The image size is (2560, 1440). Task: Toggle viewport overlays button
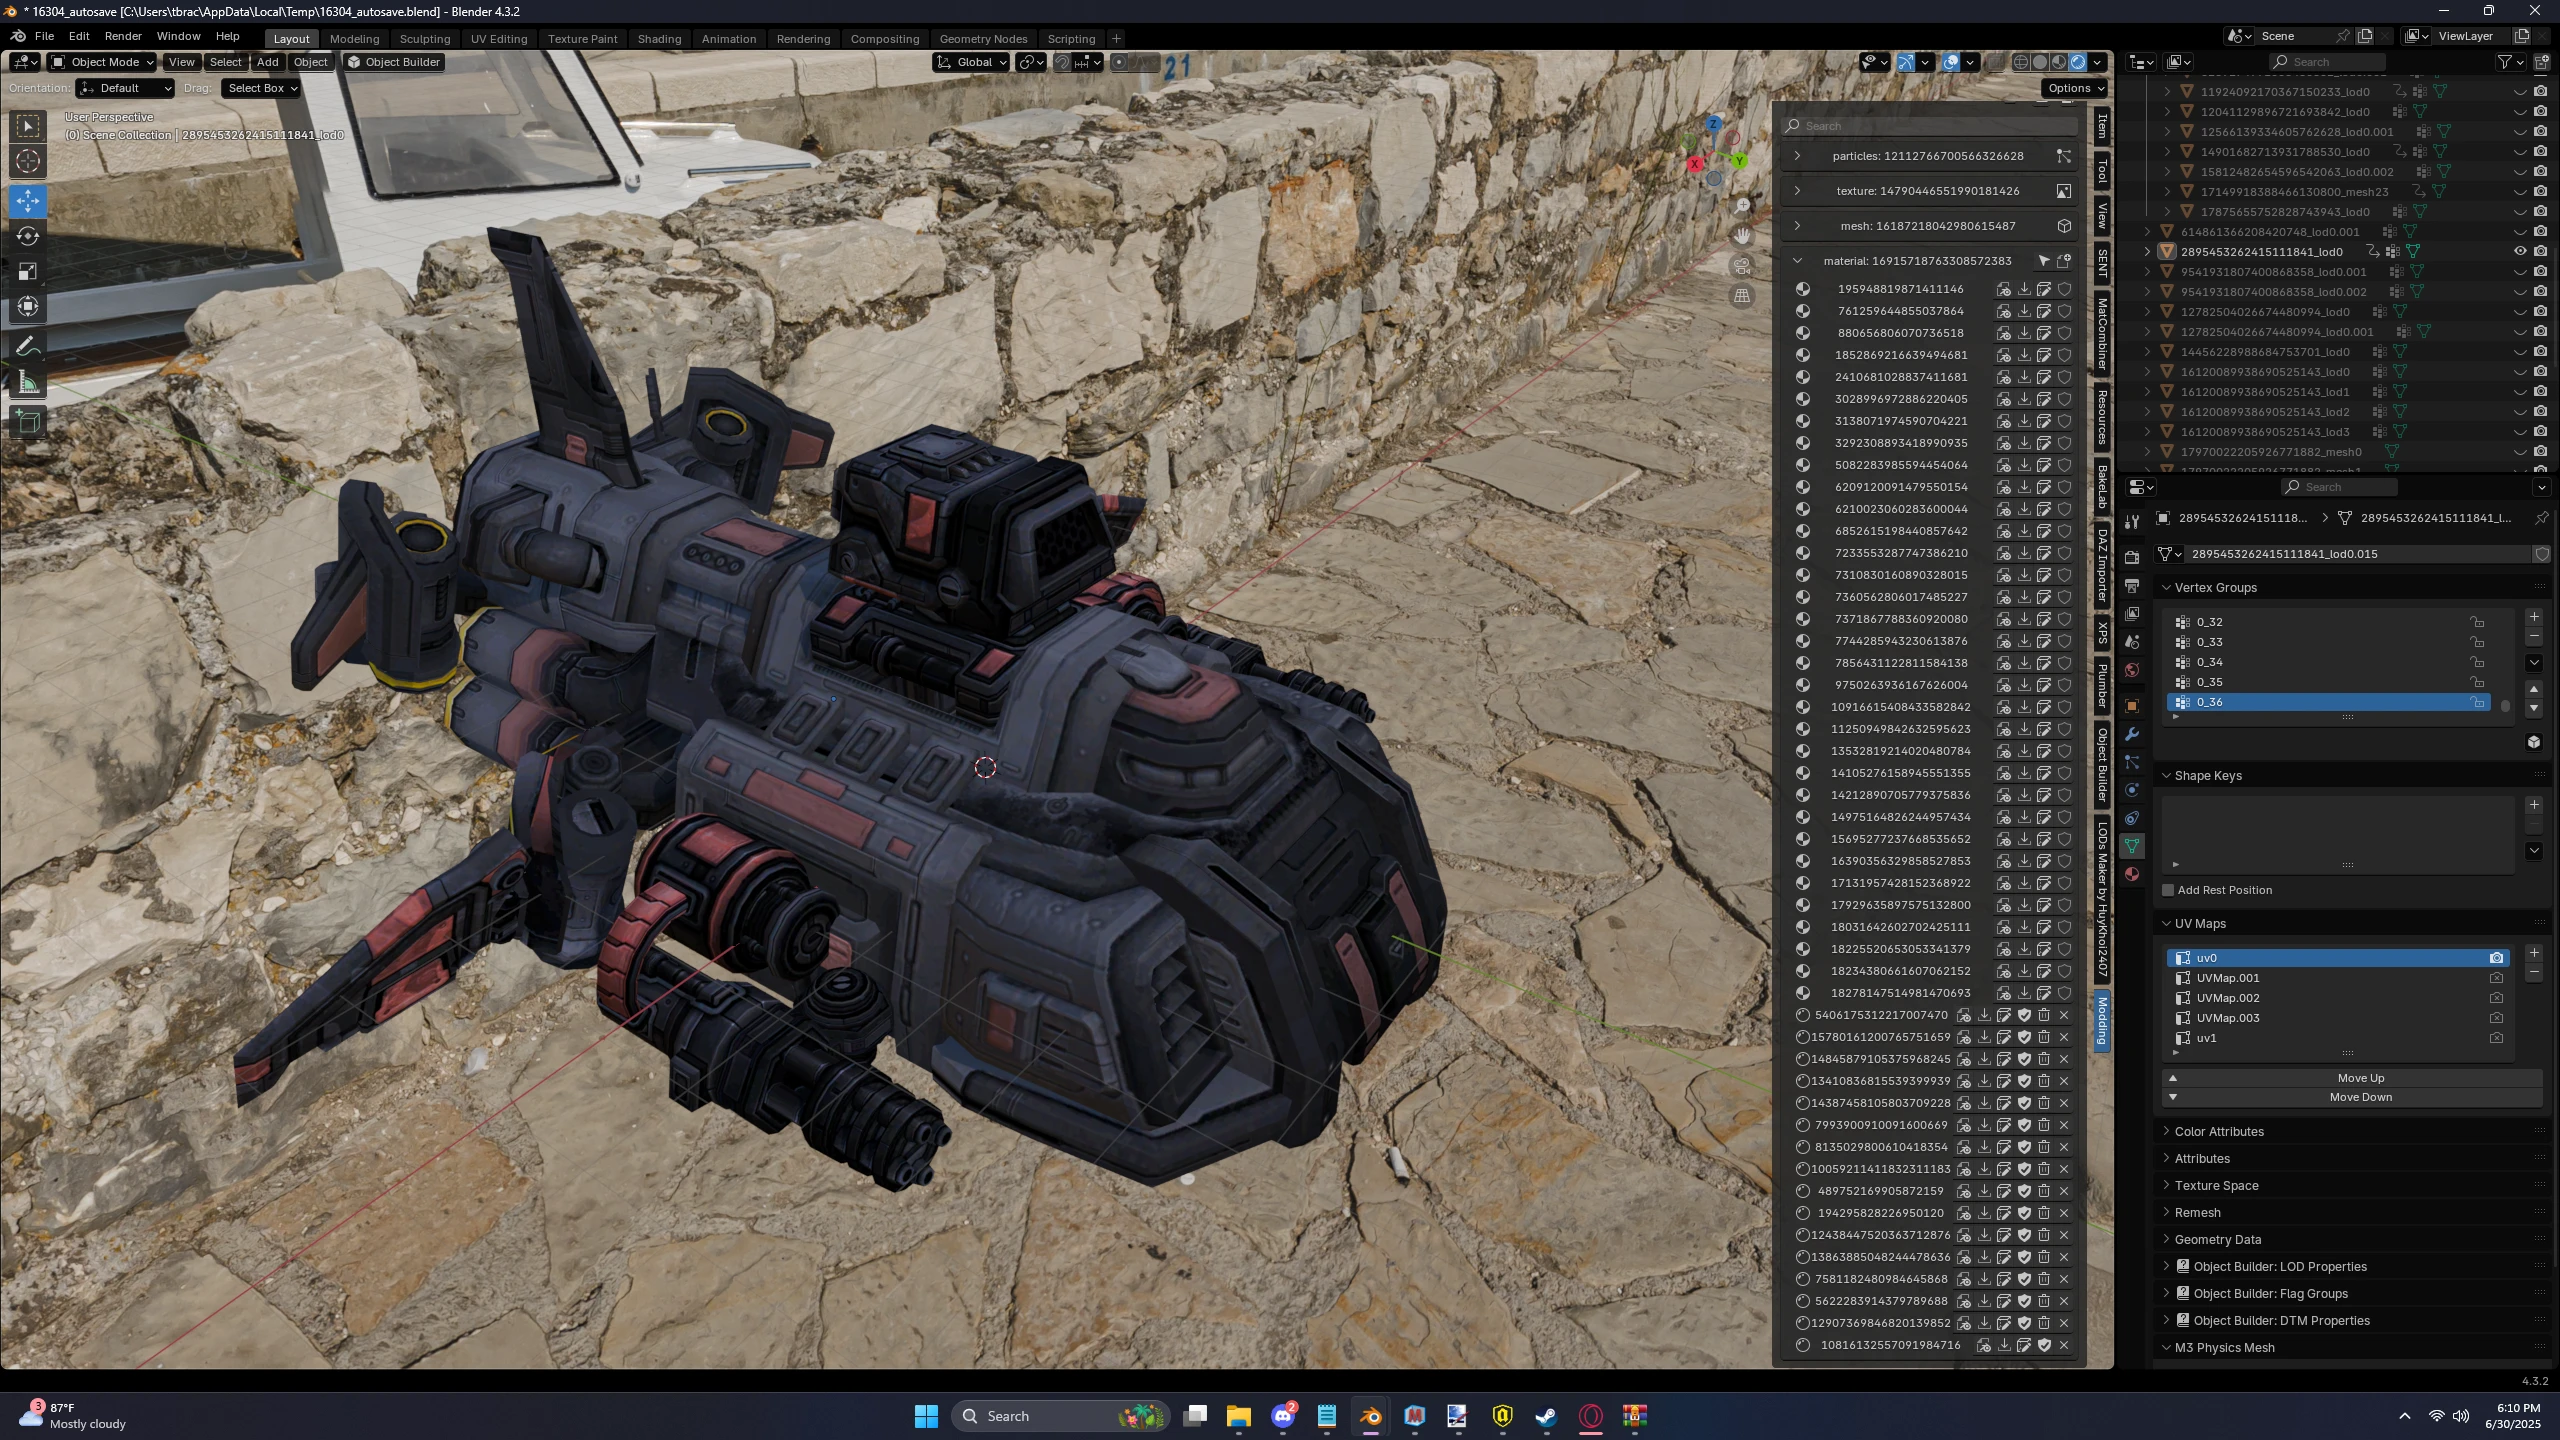[x=1951, y=62]
